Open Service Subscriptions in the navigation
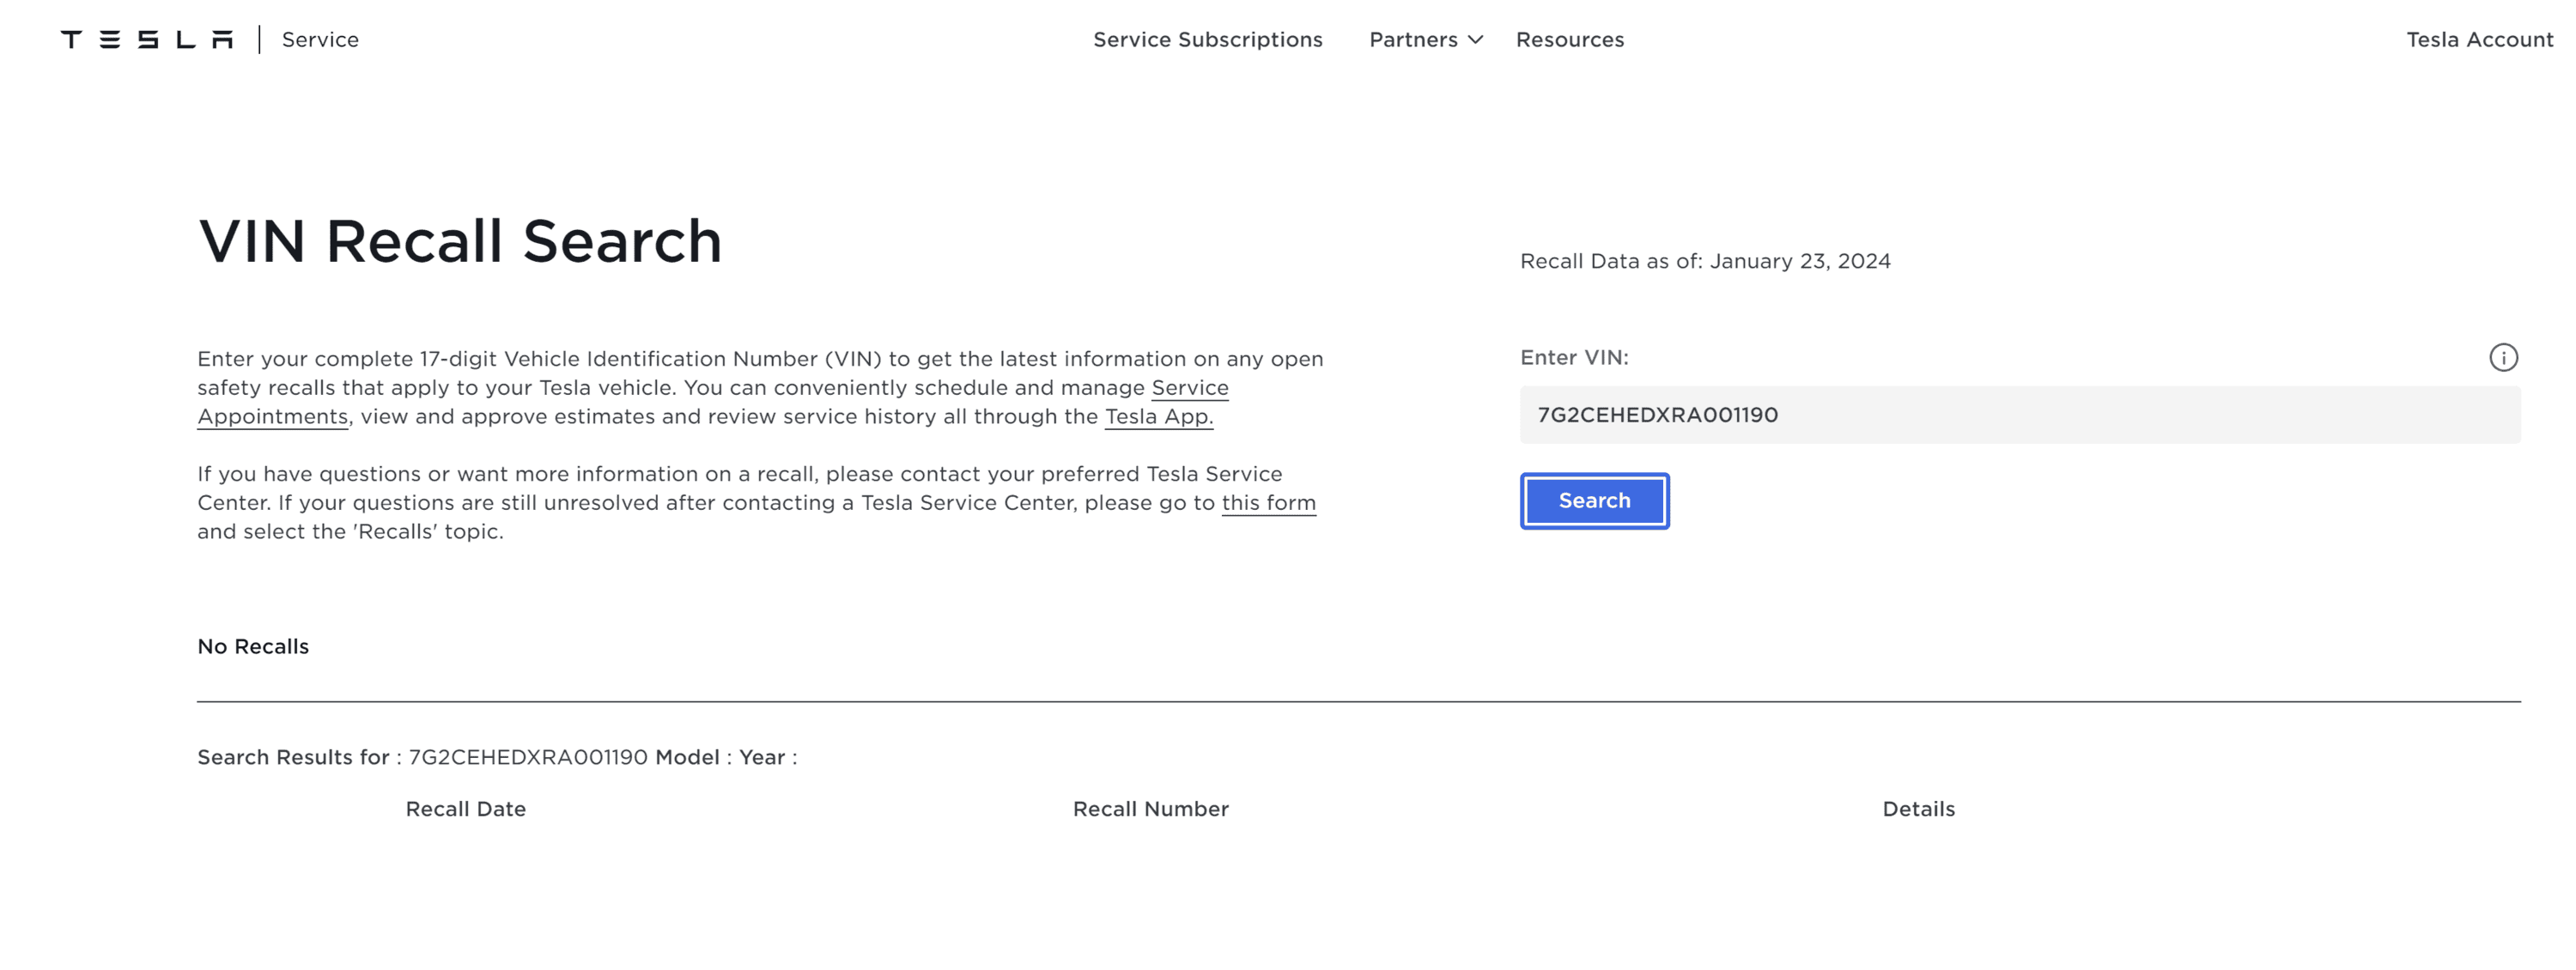 pyautogui.click(x=1207, y=40)
